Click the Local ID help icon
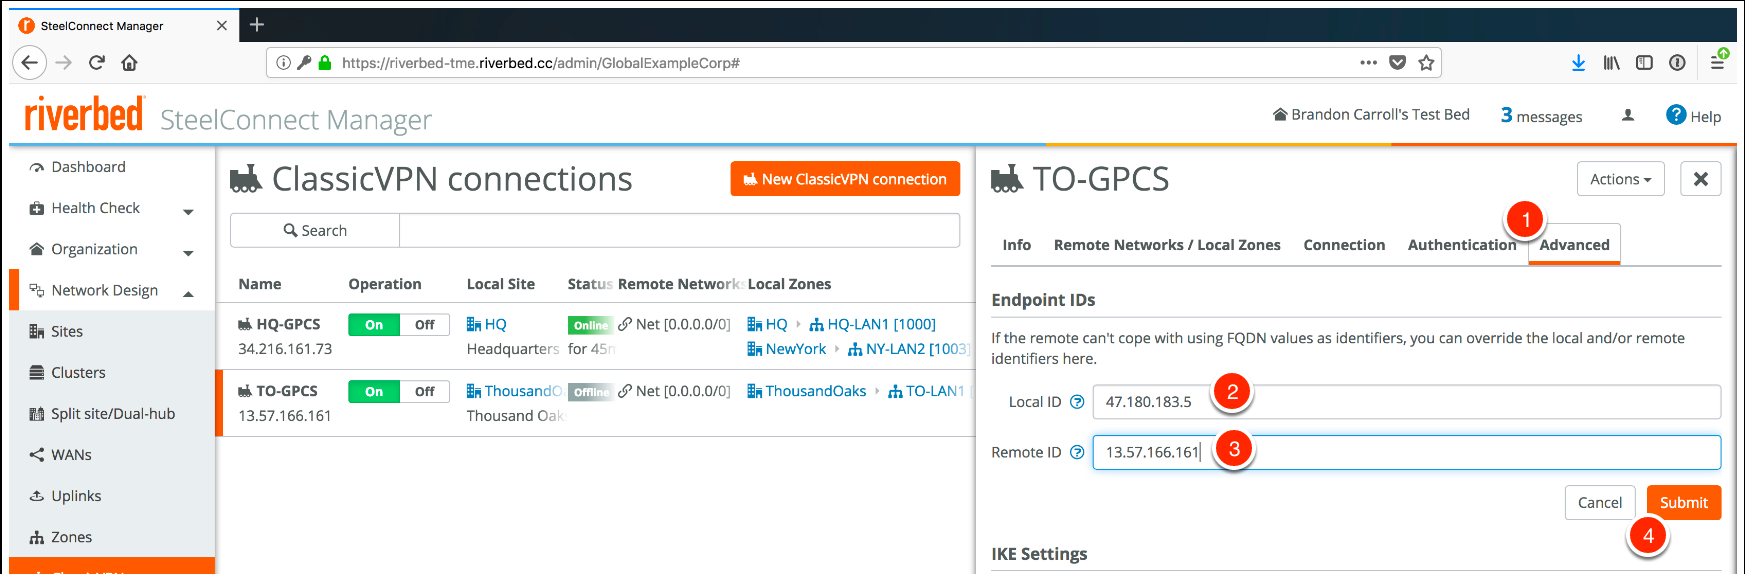Image resolution: width=1745 pixels, height=574 pixels. 1077,402
